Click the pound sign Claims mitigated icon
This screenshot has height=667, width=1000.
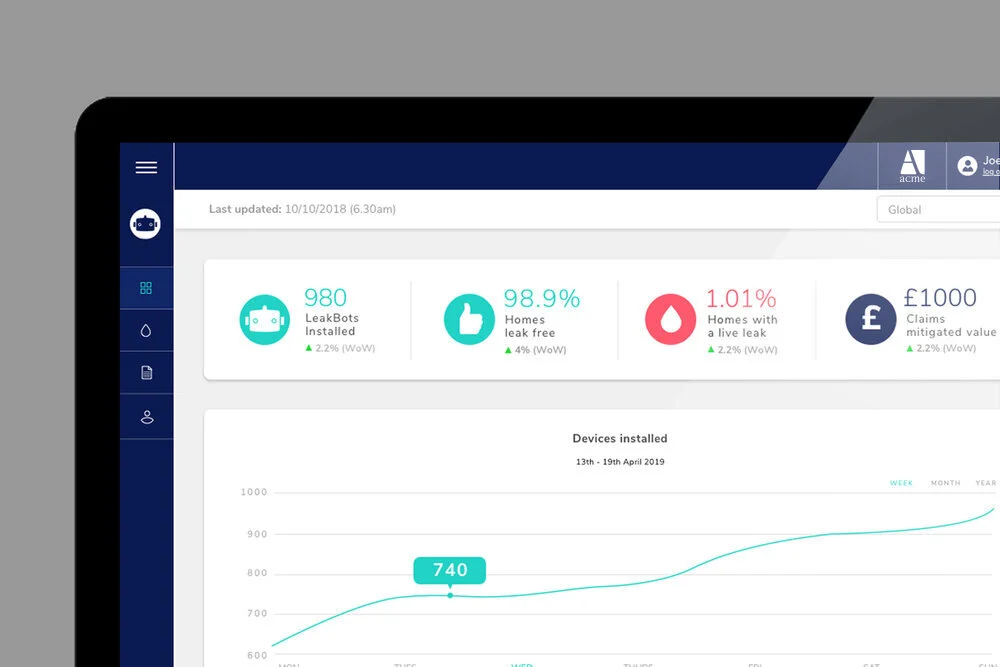(871, 319)
